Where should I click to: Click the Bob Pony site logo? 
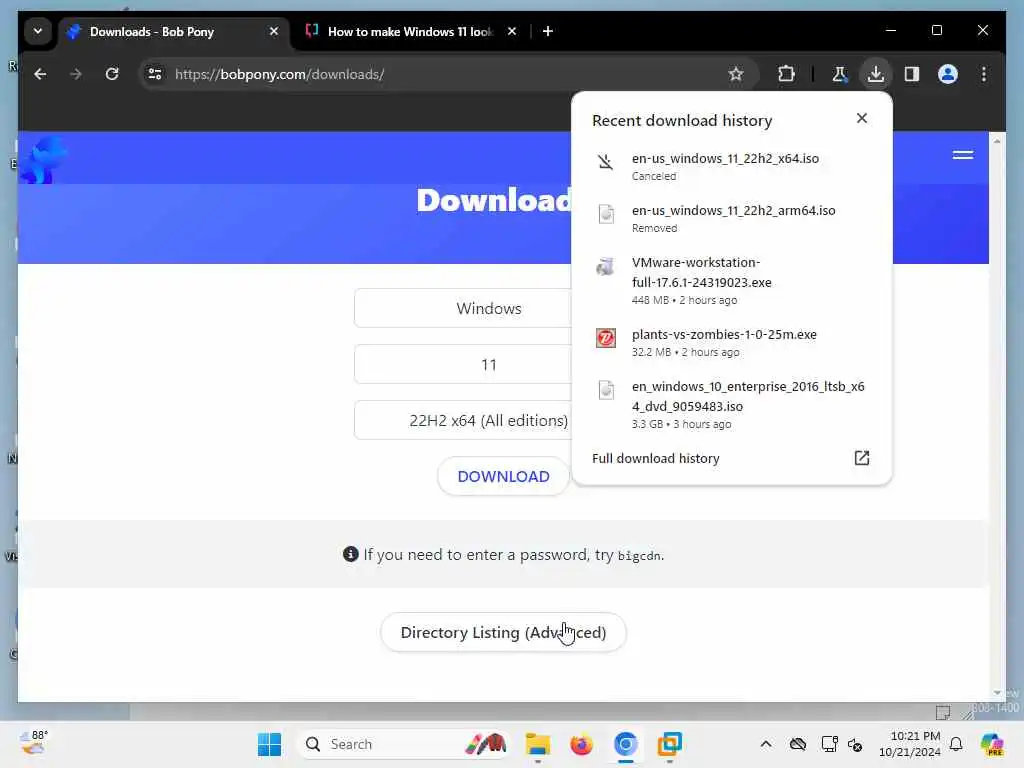(x=42, y=159)
